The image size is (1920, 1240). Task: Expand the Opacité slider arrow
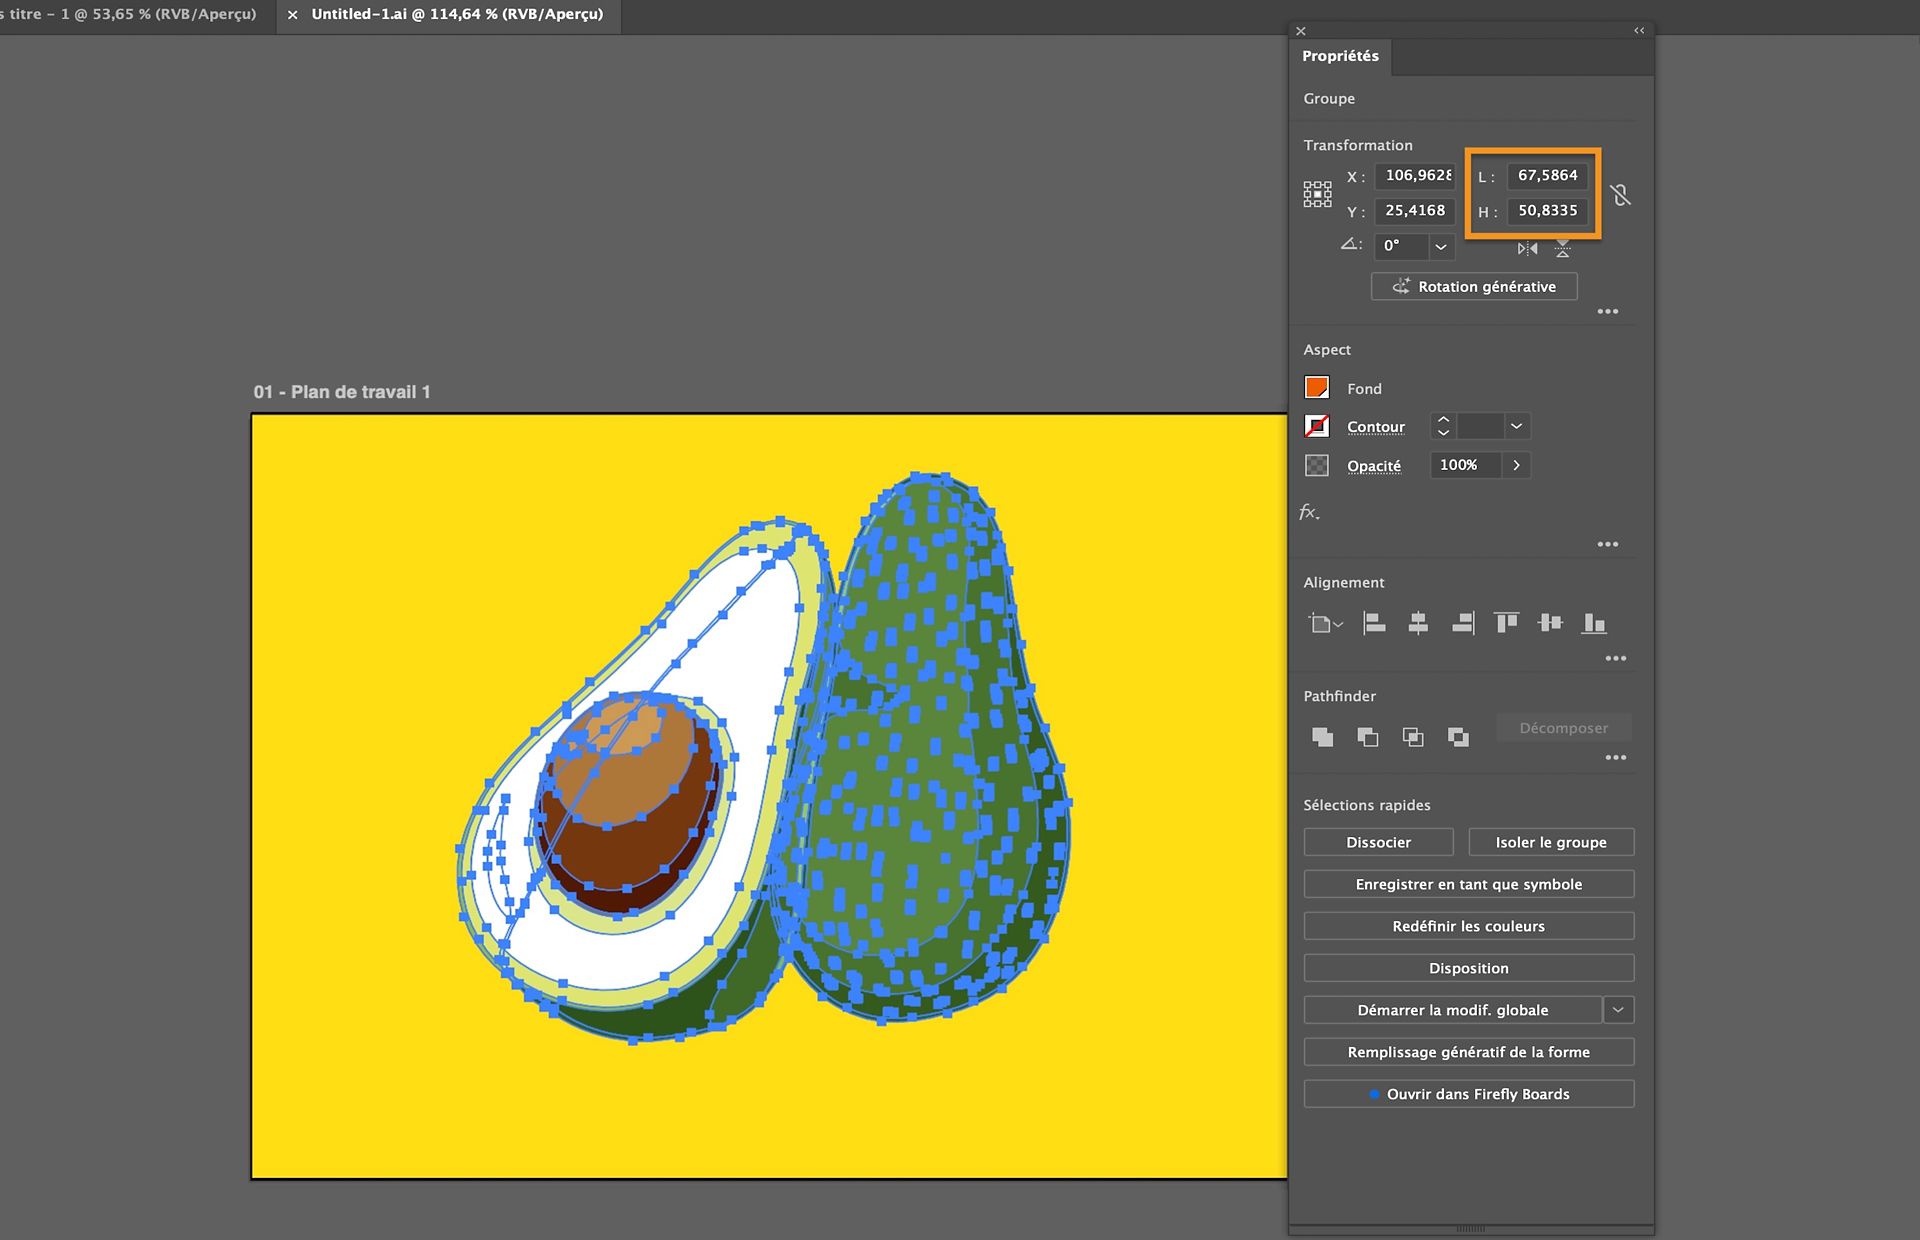pos(1517,465)
